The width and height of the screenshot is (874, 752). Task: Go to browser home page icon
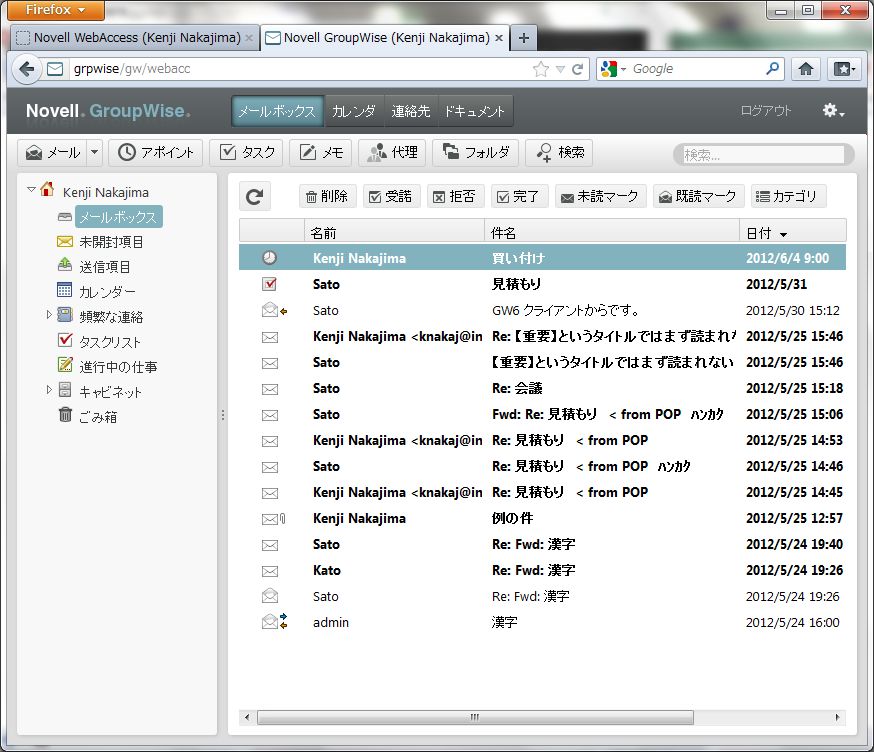(805, 69)
